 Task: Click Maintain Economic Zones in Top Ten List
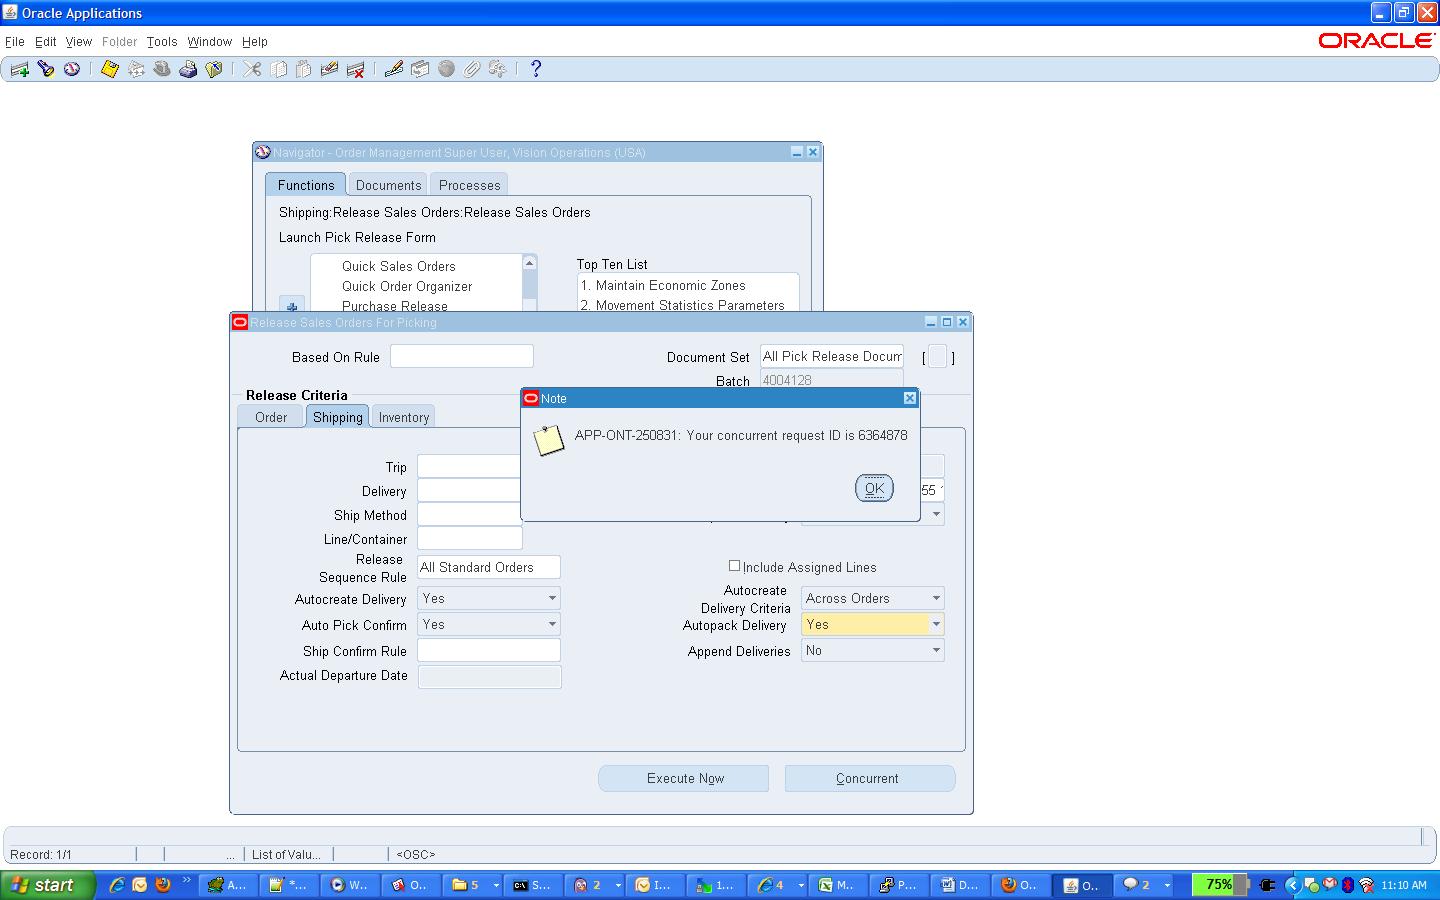663,285
